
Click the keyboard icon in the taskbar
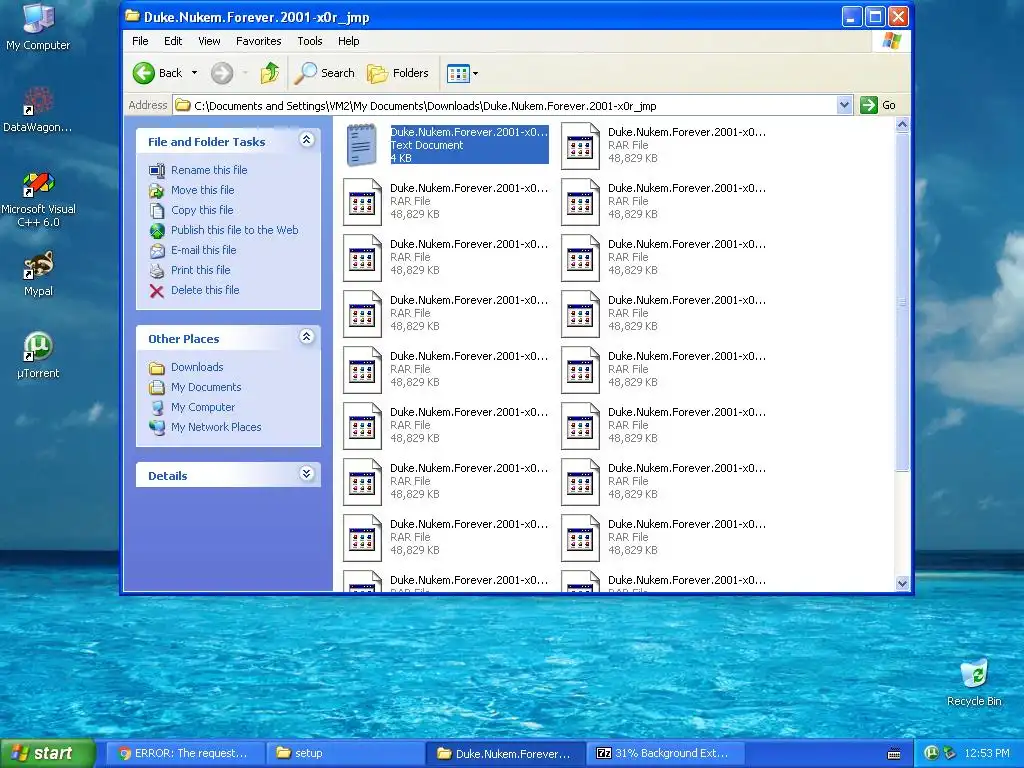tap(894, 754)
